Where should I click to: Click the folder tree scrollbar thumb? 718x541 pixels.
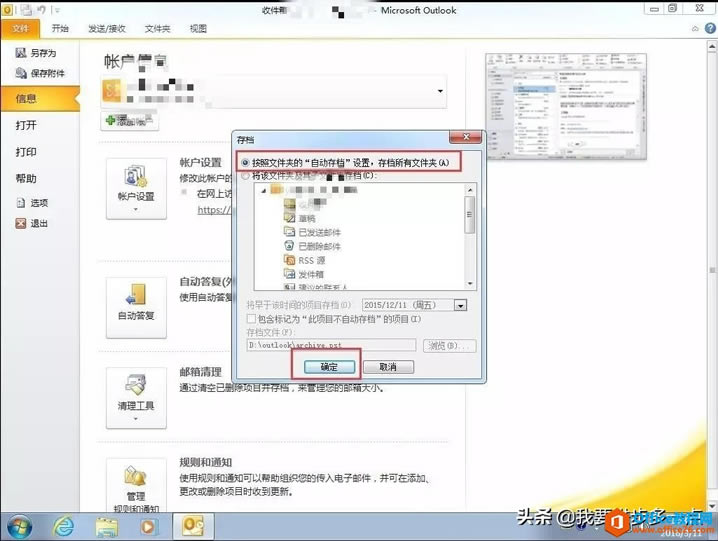(470, 215)
